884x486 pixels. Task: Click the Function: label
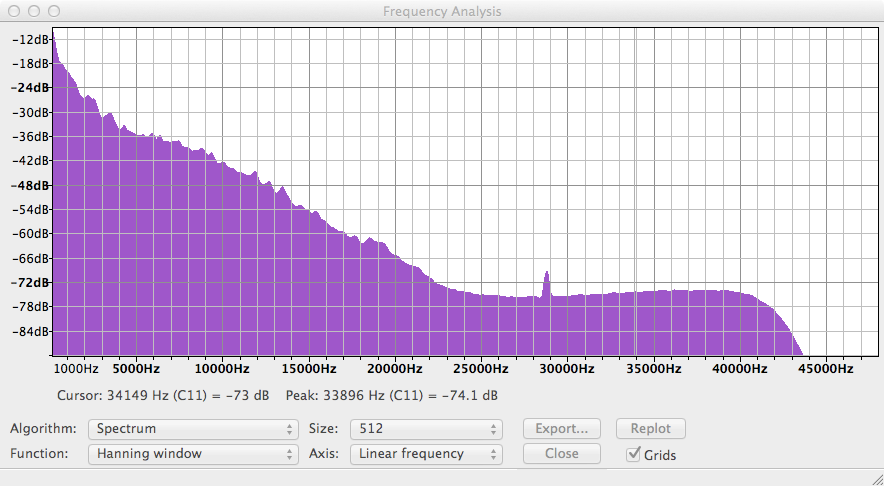click(x=39, y=454)
